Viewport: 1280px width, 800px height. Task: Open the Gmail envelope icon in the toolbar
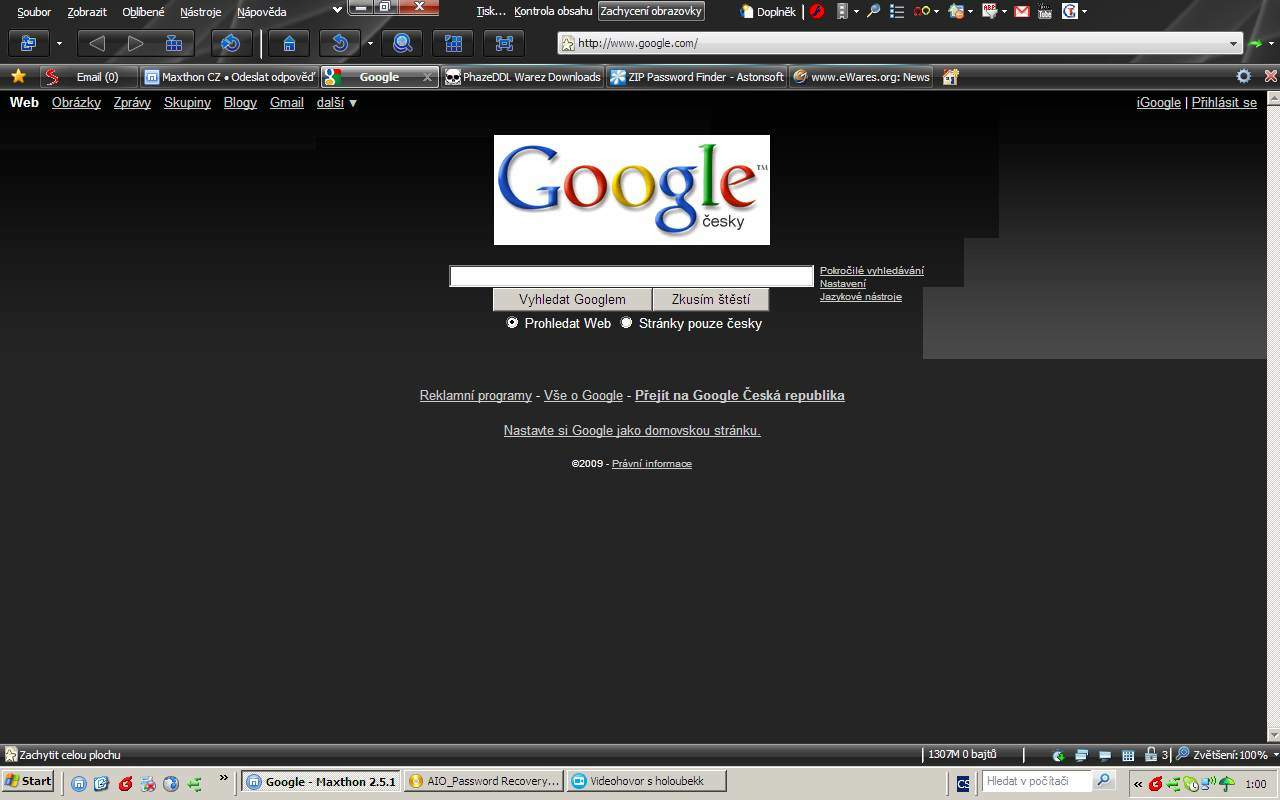1021,12
